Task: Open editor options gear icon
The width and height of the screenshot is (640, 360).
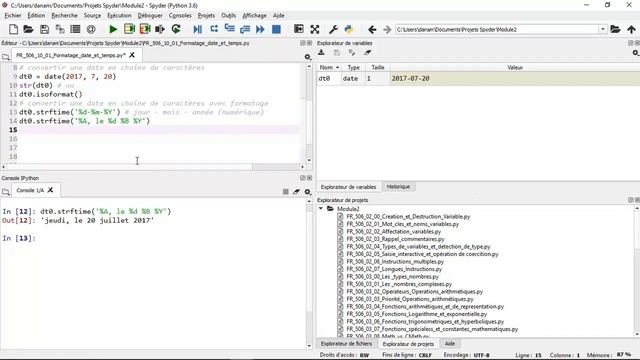Action: coord(308,57)
